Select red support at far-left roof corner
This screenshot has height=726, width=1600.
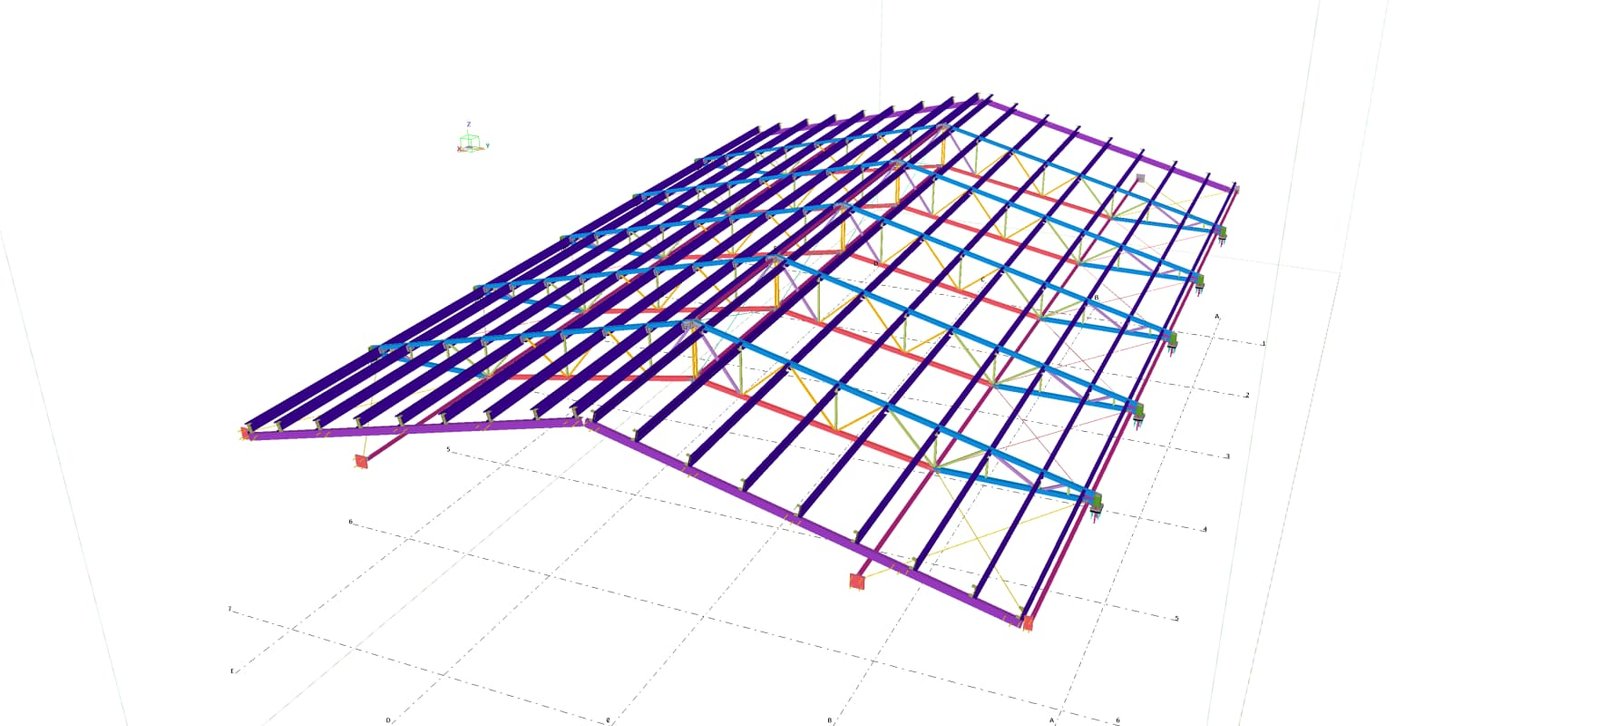pos(244,432)
